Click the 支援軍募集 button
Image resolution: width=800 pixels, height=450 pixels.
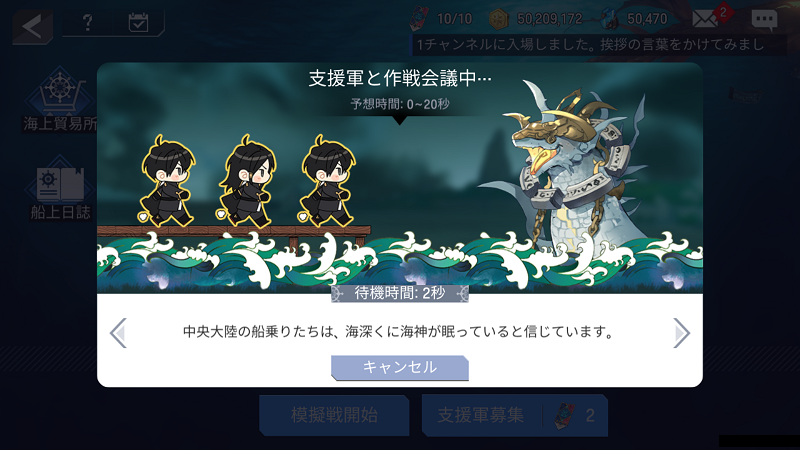pos(515,415)
